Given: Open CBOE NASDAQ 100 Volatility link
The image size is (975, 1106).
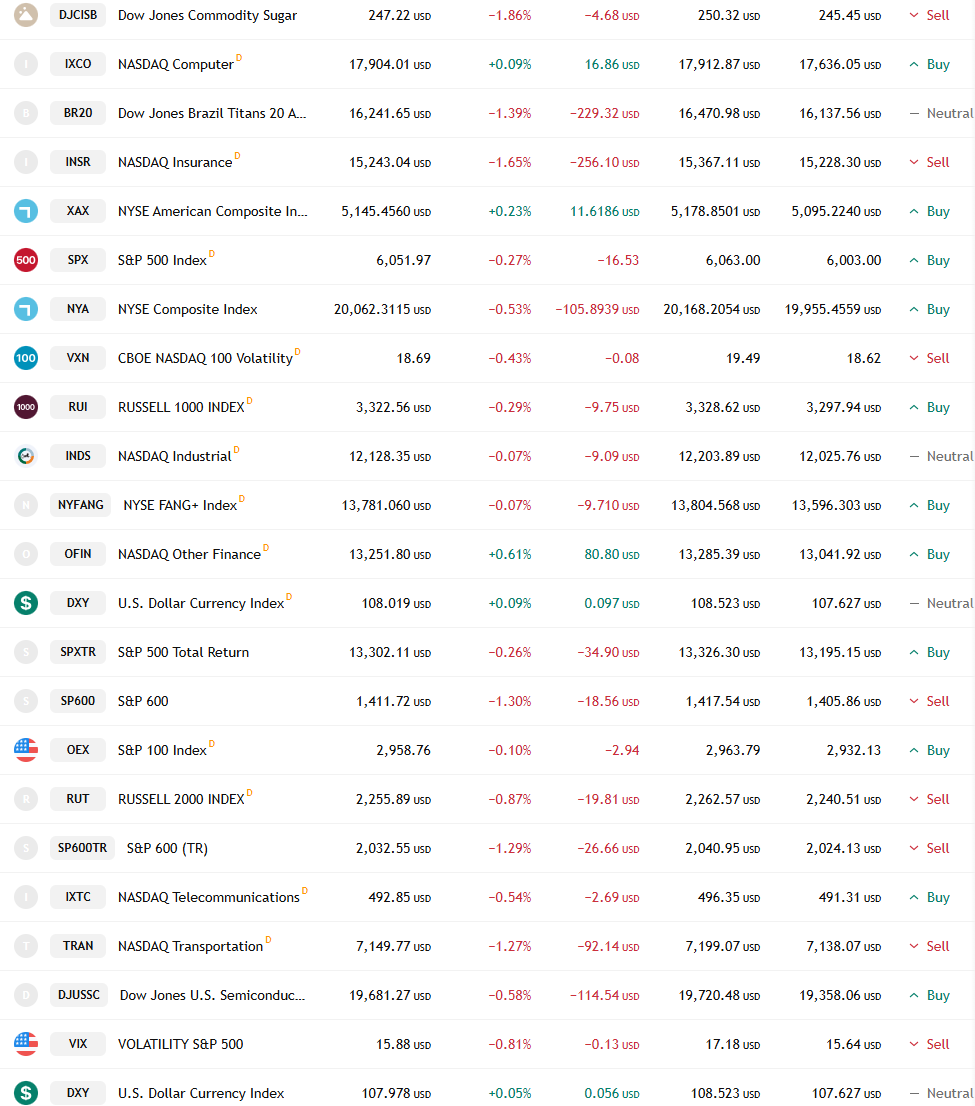Looking at the screenshot, I should point(205,358).
